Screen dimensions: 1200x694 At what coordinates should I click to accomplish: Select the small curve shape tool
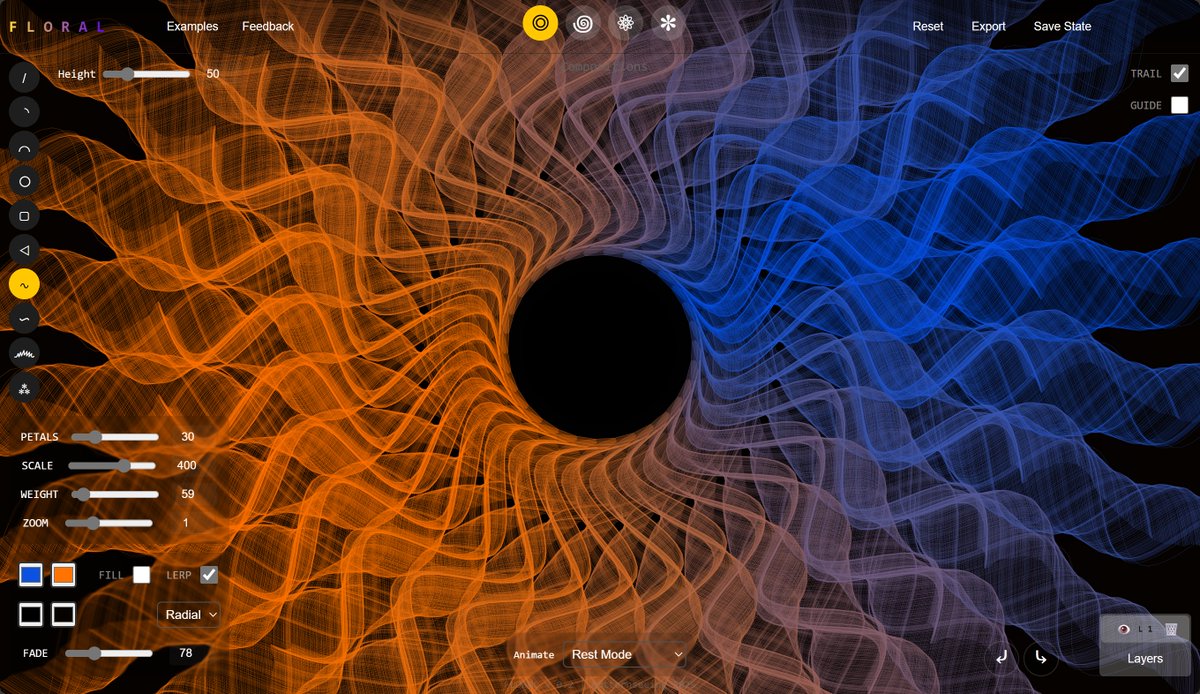coord(25,112)
